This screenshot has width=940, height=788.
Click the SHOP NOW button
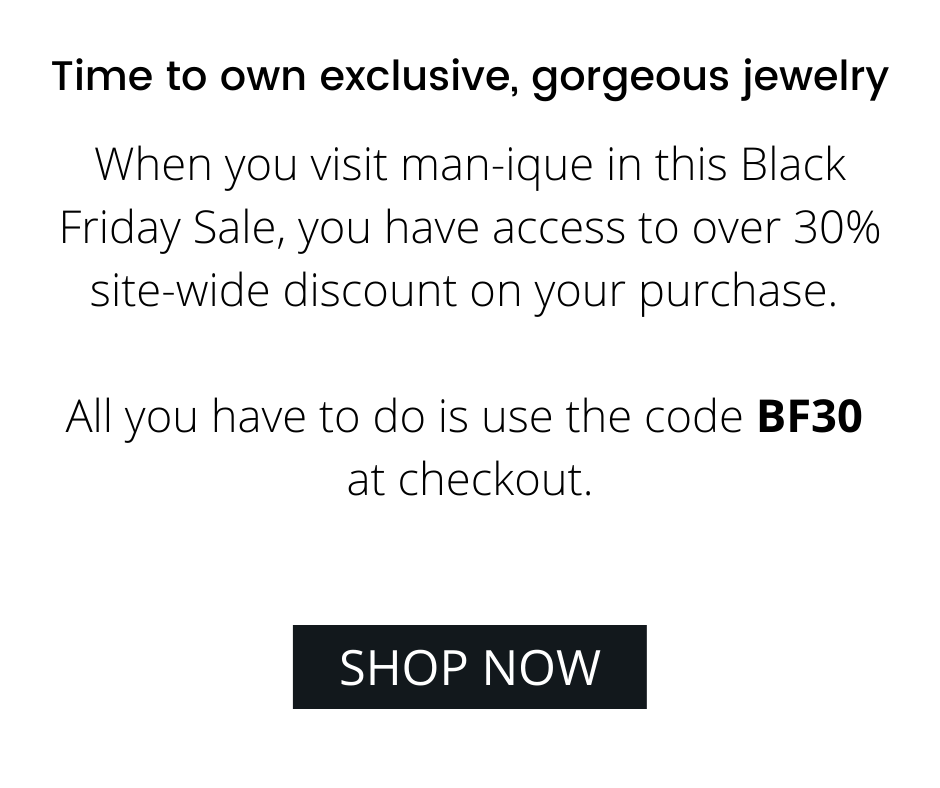(x=469, y=667)
